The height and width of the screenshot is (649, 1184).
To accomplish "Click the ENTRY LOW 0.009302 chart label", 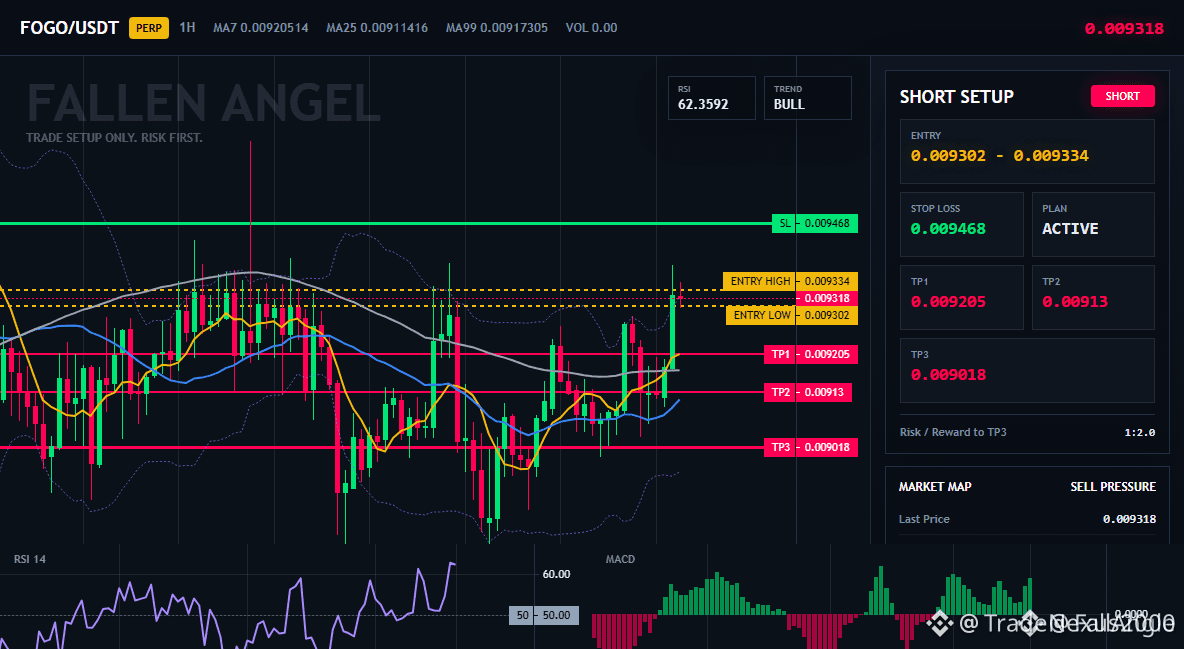I will tap(791, 315).
